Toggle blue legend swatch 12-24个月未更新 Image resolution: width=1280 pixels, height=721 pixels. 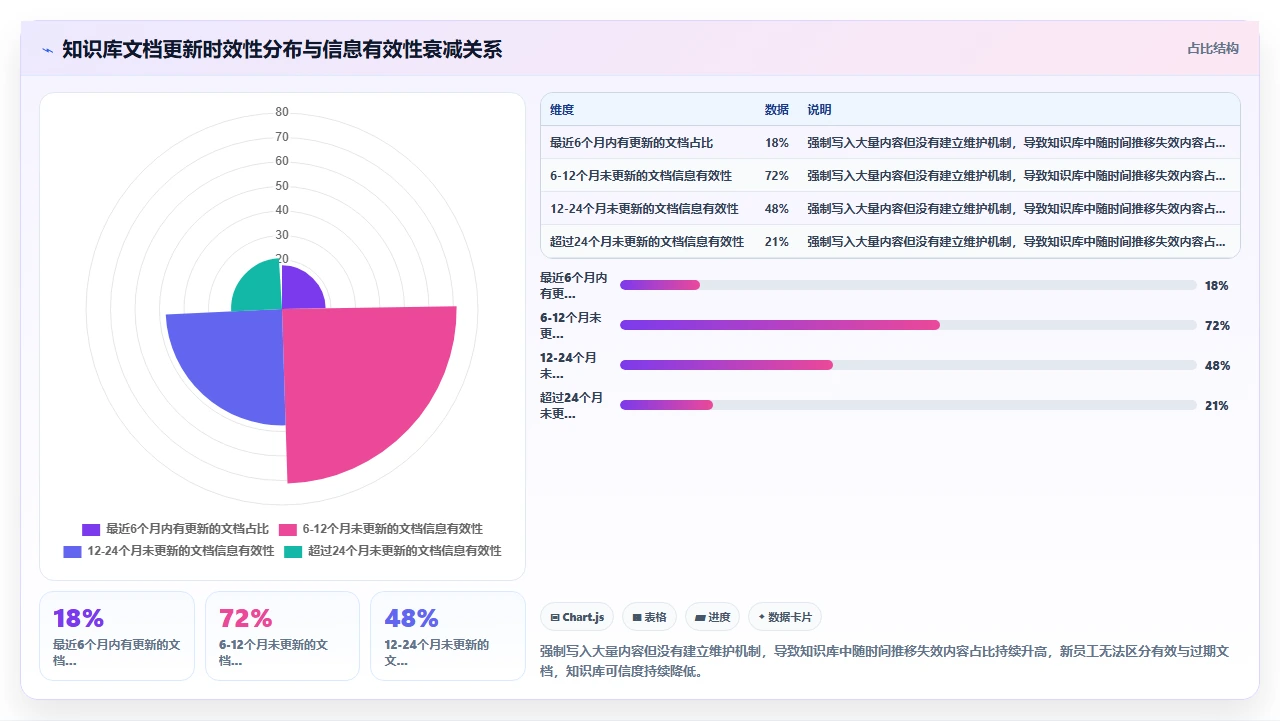pyautogui.click(x=72, y=551)
